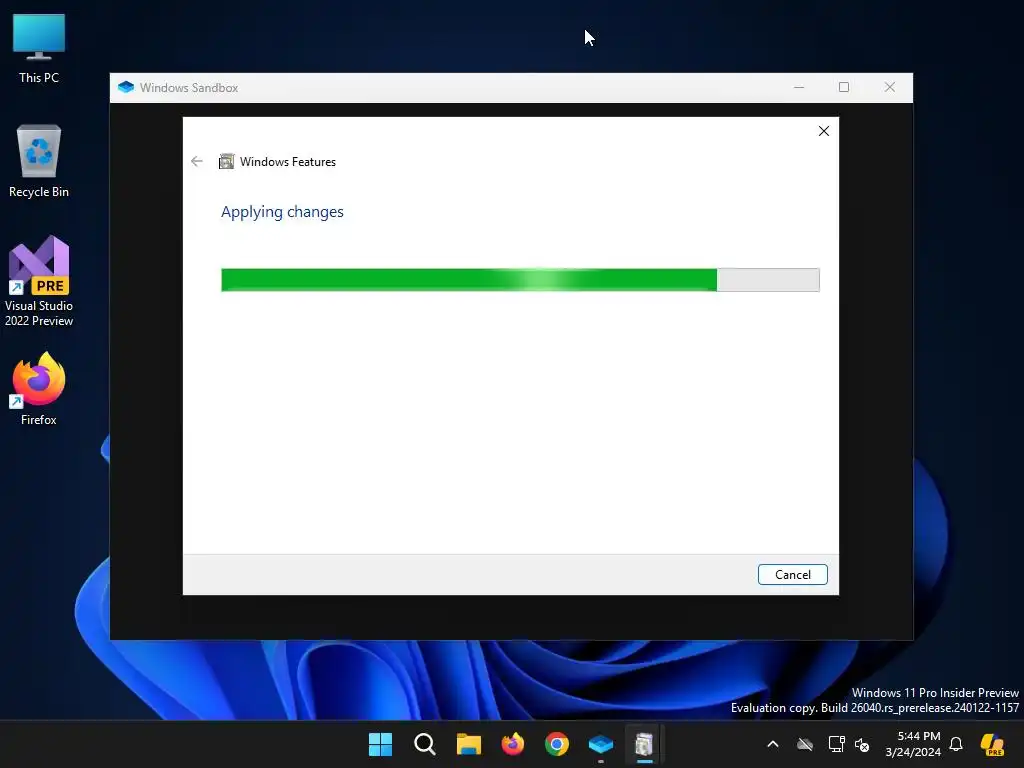Screen dimensions: 1024x768
Task: Open the Start menu
Action: [380, 744]
